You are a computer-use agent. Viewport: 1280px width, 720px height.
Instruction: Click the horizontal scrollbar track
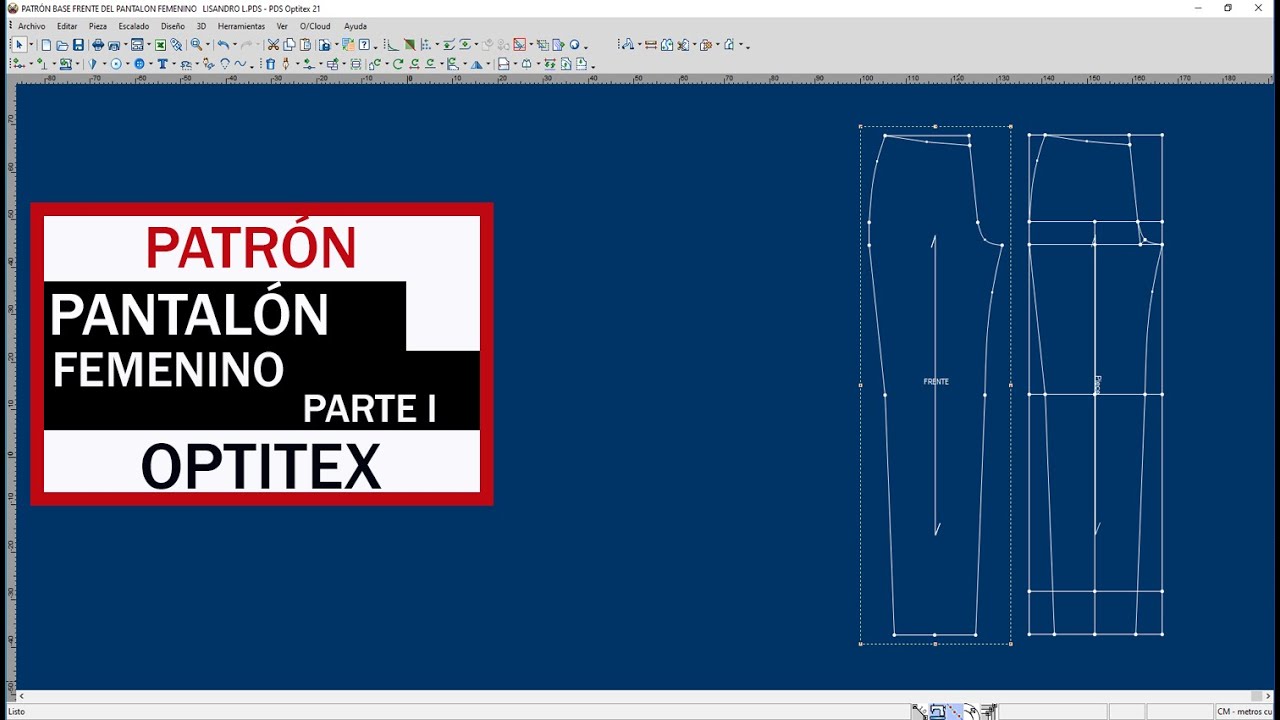pyautogui.click(x=640, y=696)
